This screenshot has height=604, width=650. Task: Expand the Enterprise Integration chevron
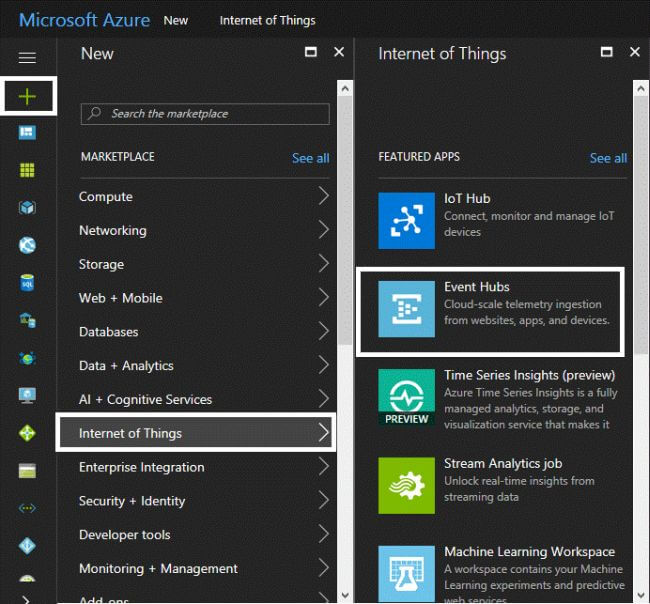[324, 466]
